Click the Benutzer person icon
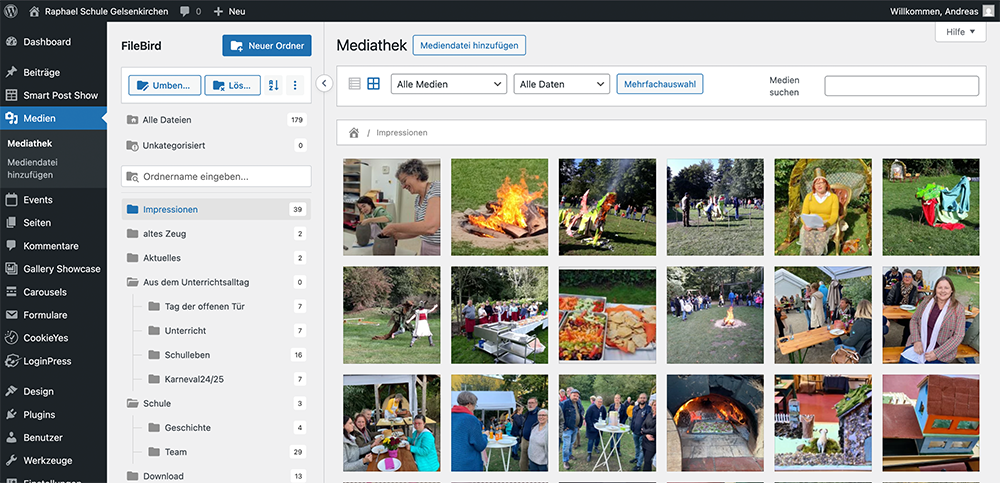This screenshot has width=1000, height=483. pyautogui.click(x=11, y=438)
